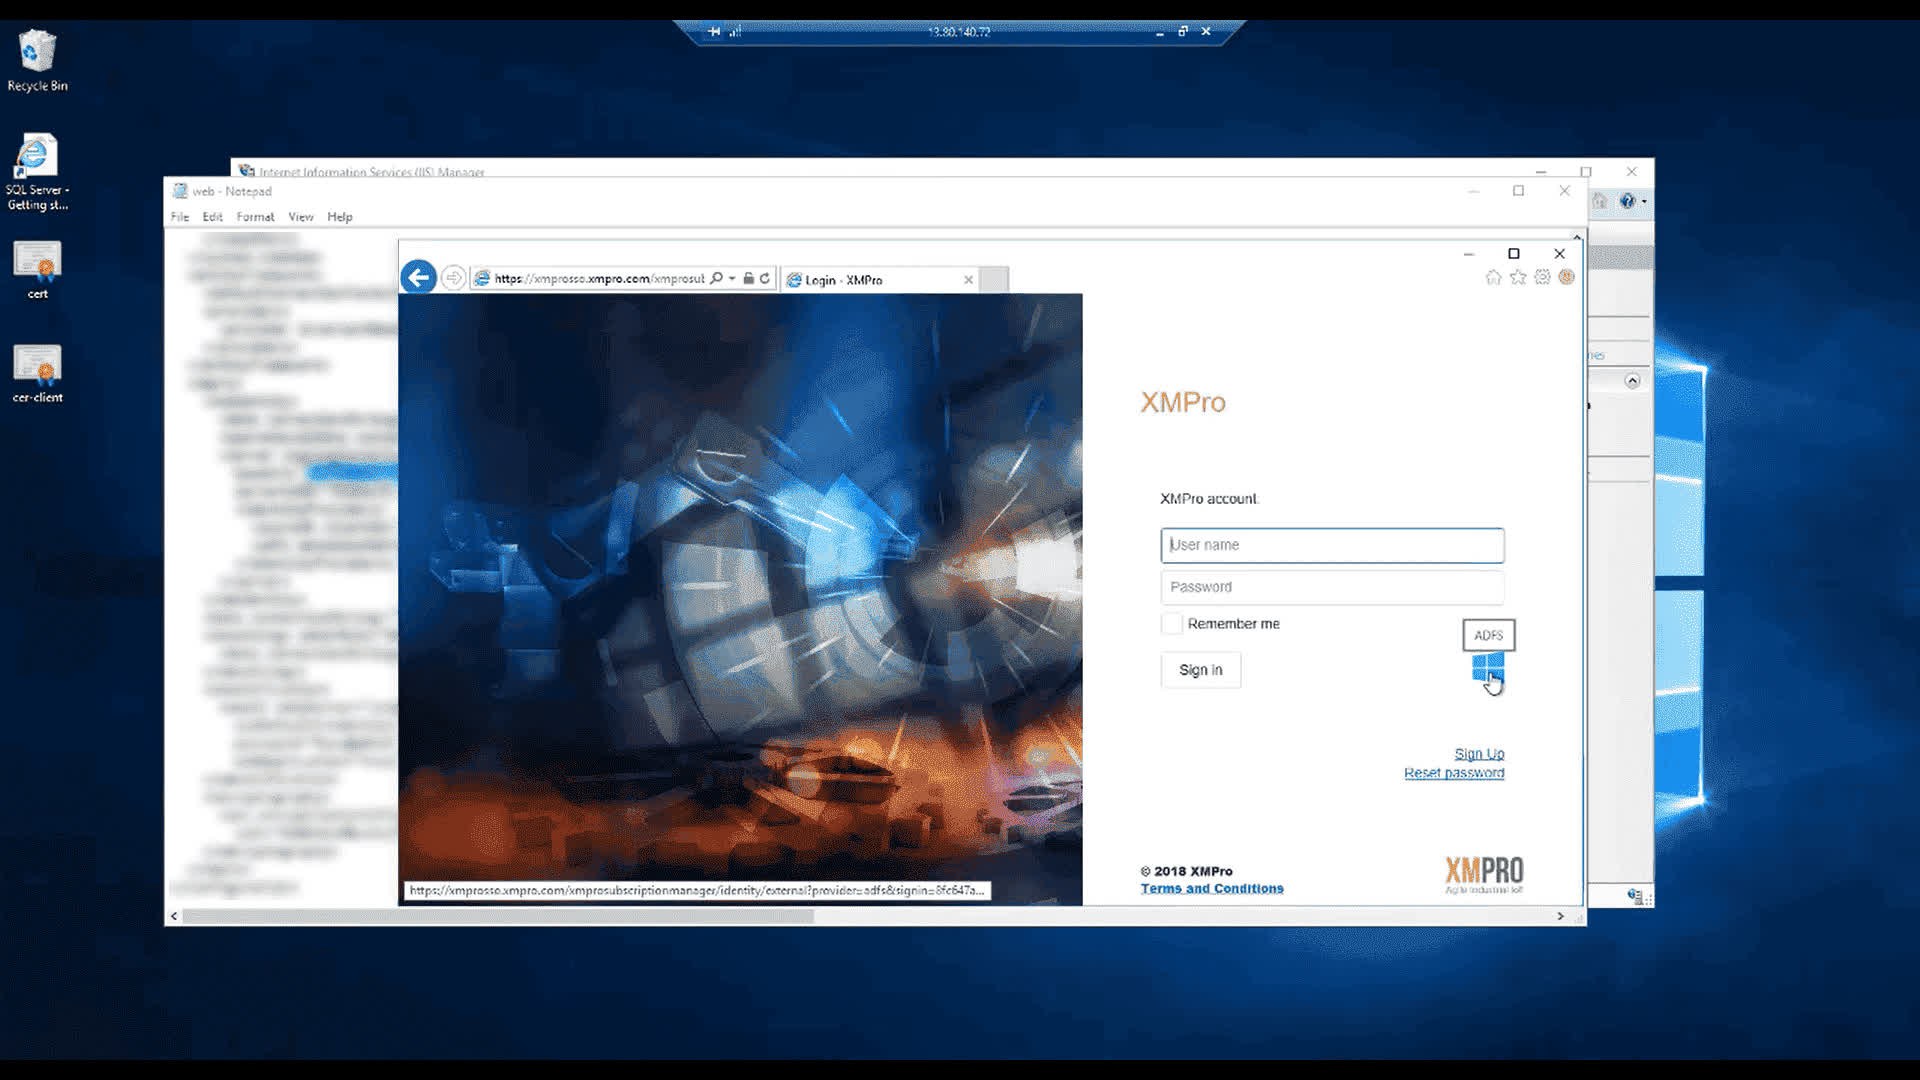Open the browser Home icon

tap(1493, 277)
